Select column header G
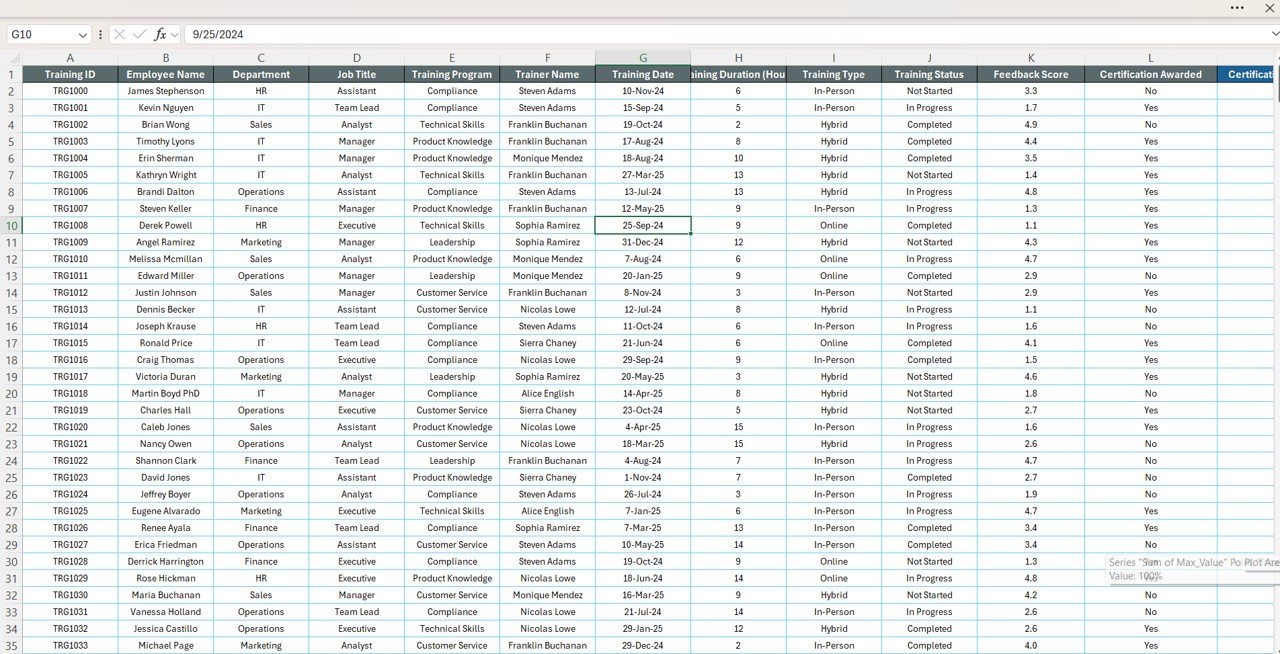This screenshot has width=1280, height=654. [643, 57]
